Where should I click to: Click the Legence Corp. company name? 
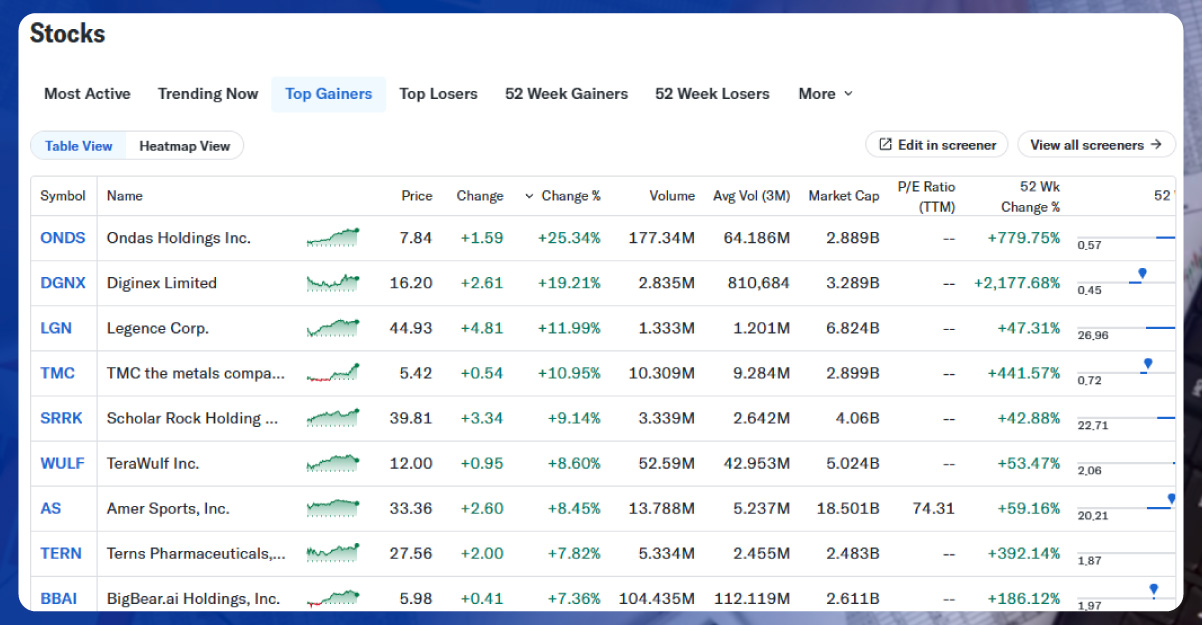pos(158,328)
